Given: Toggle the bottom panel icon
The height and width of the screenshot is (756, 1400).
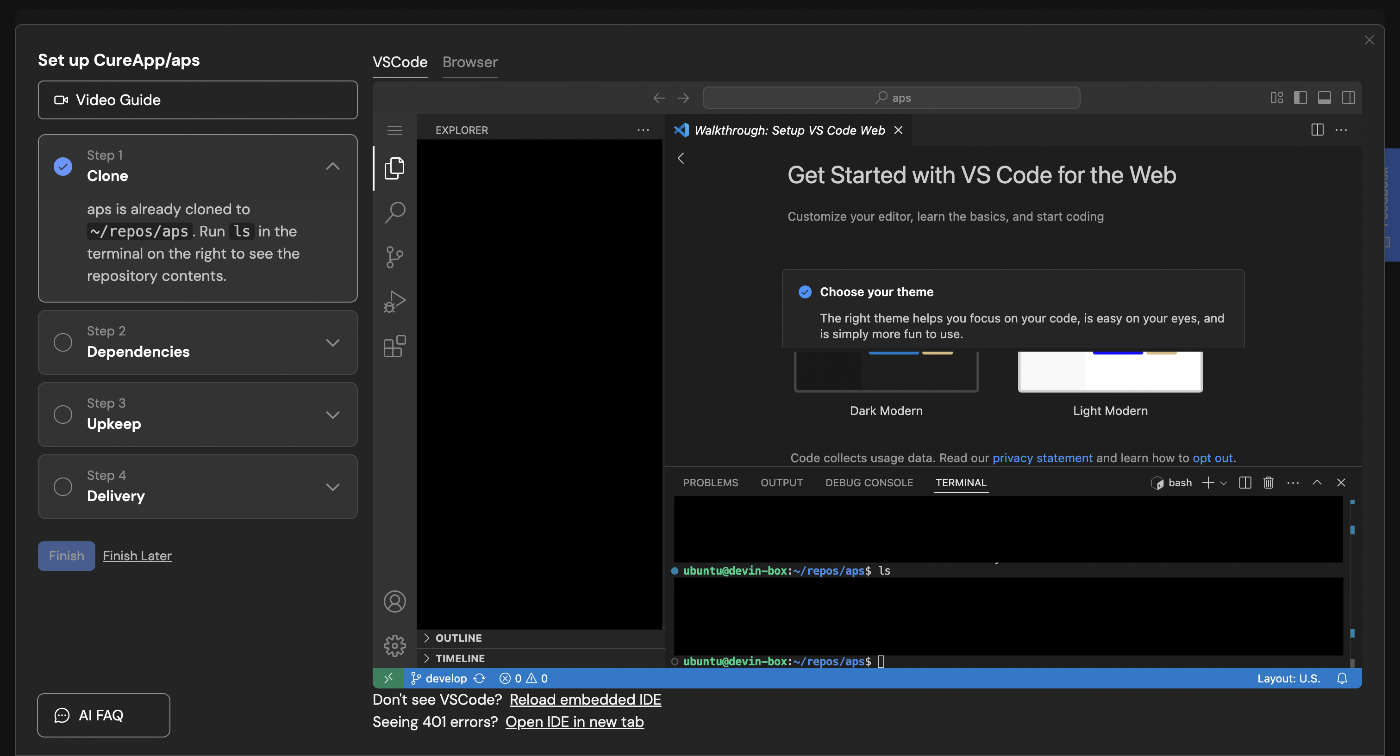Looking at the screenshot, I should [1325, 98].
